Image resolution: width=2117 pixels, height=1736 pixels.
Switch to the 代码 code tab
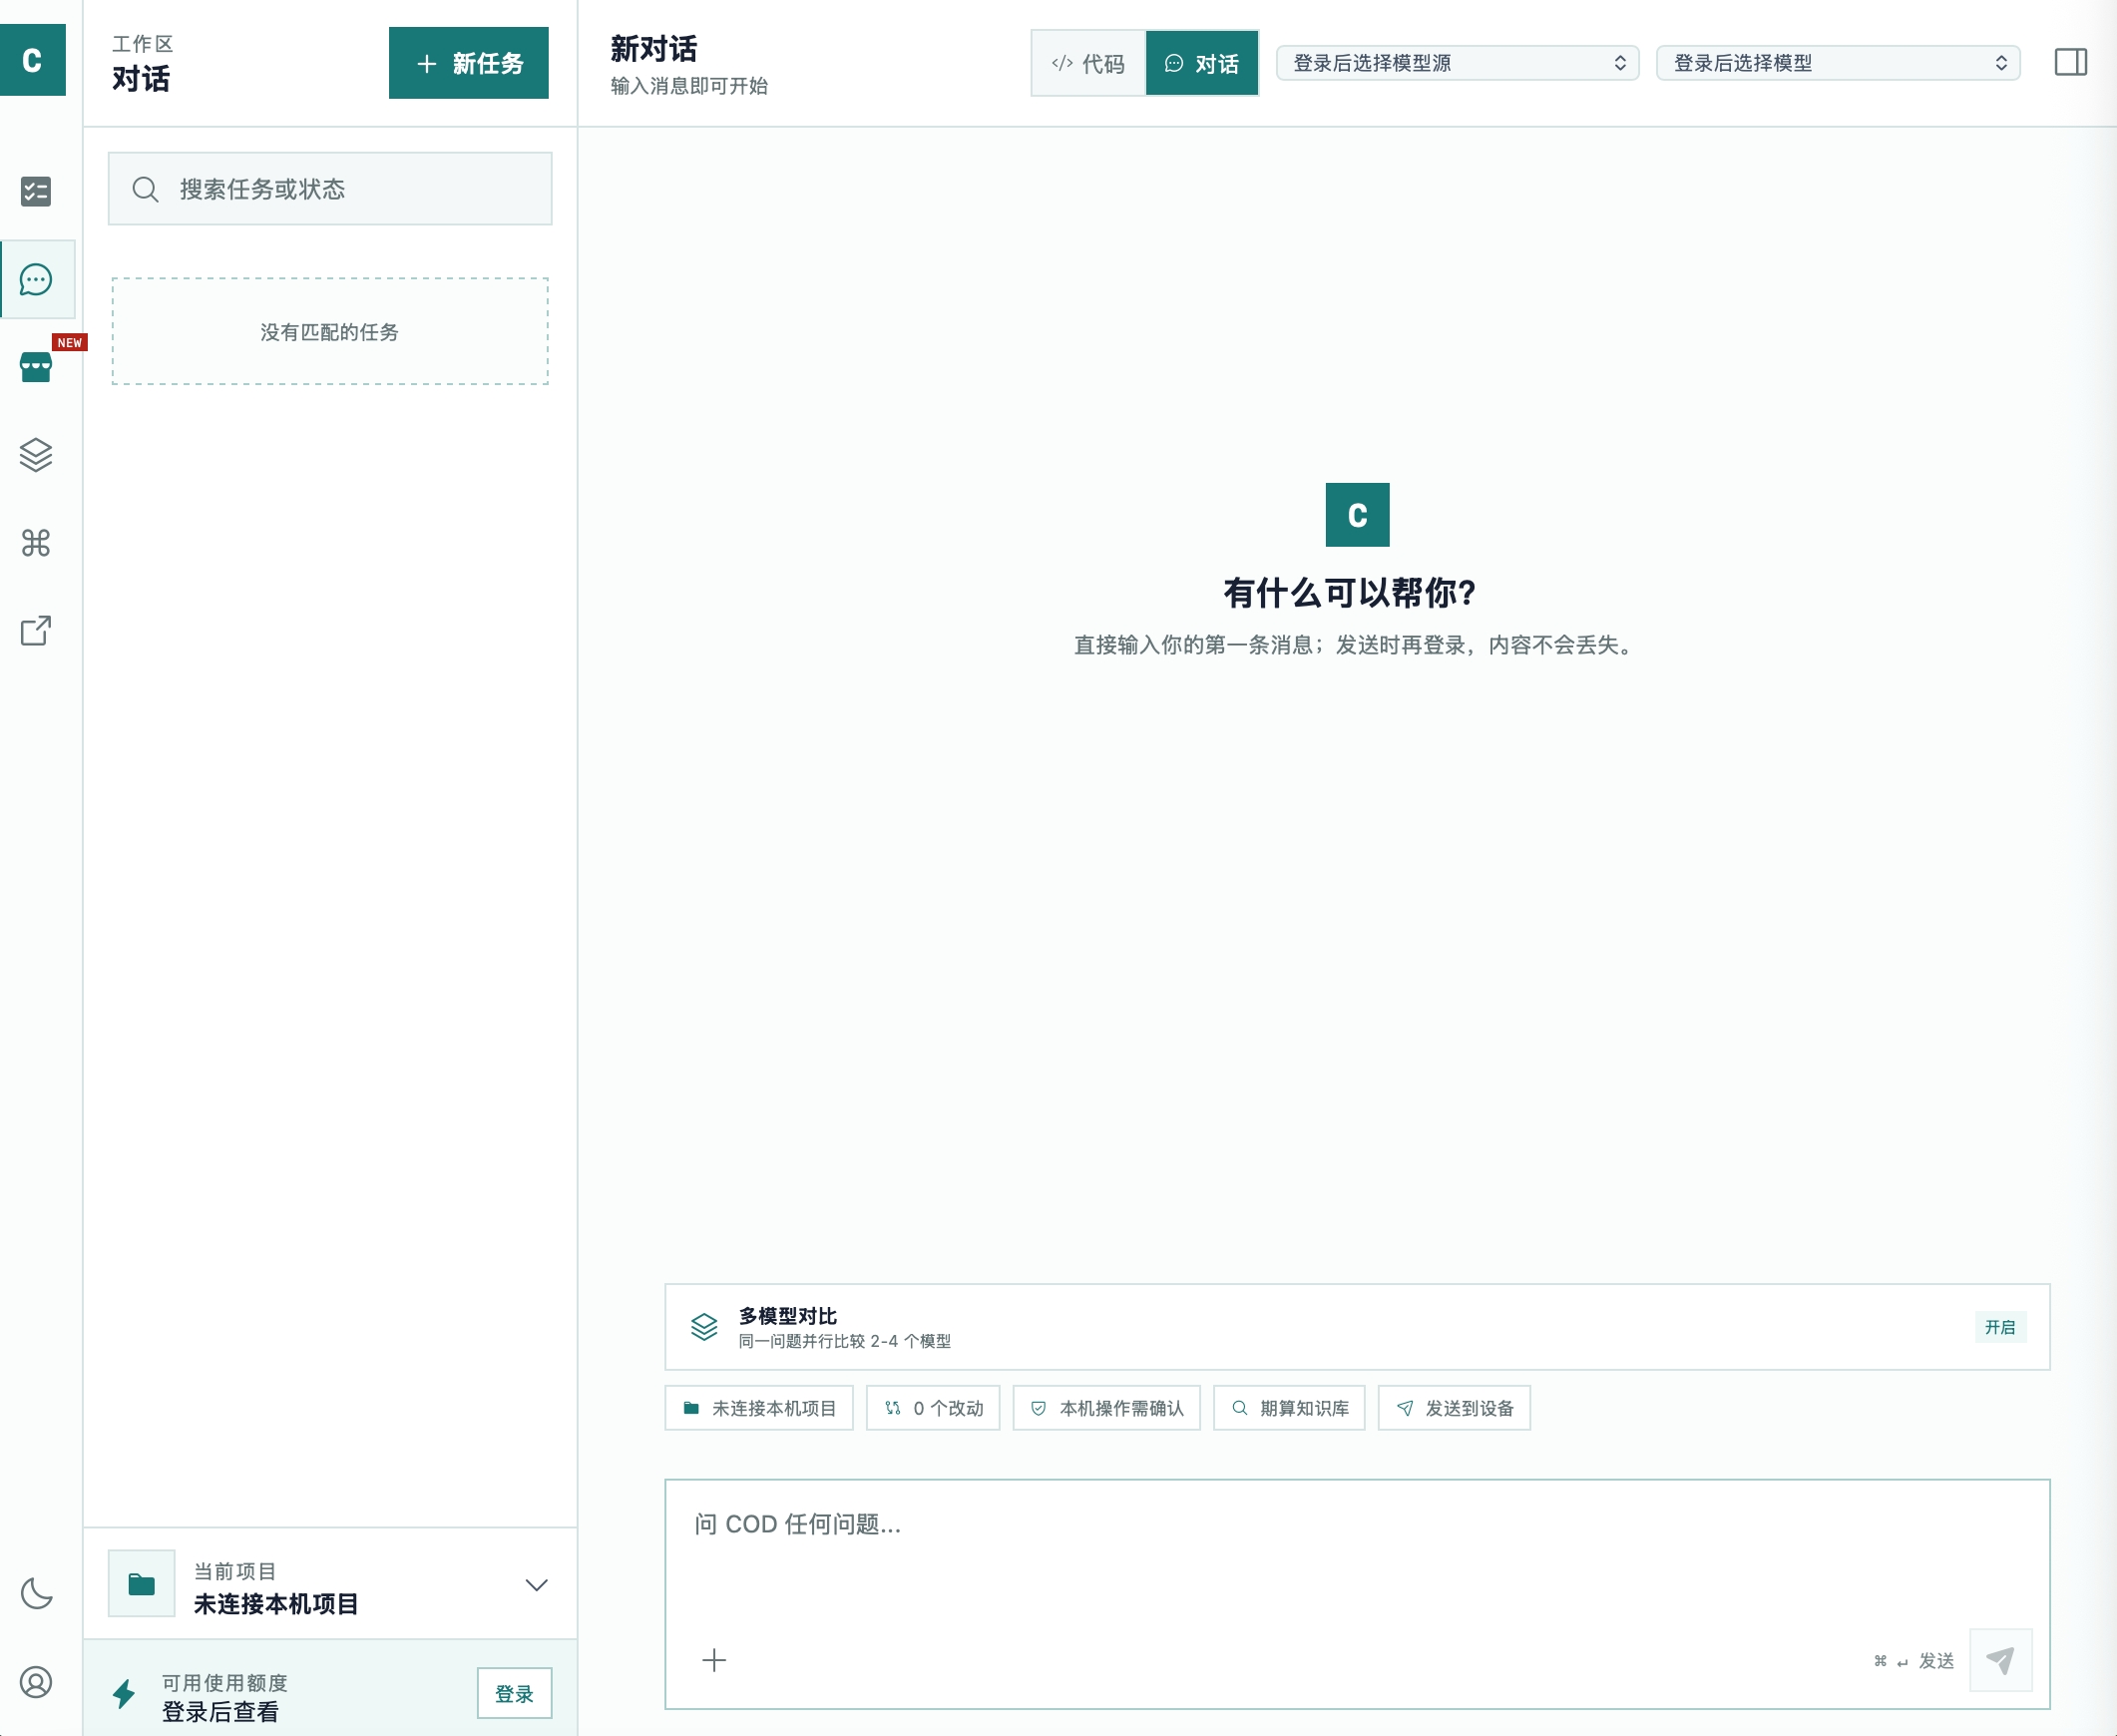1088,64
